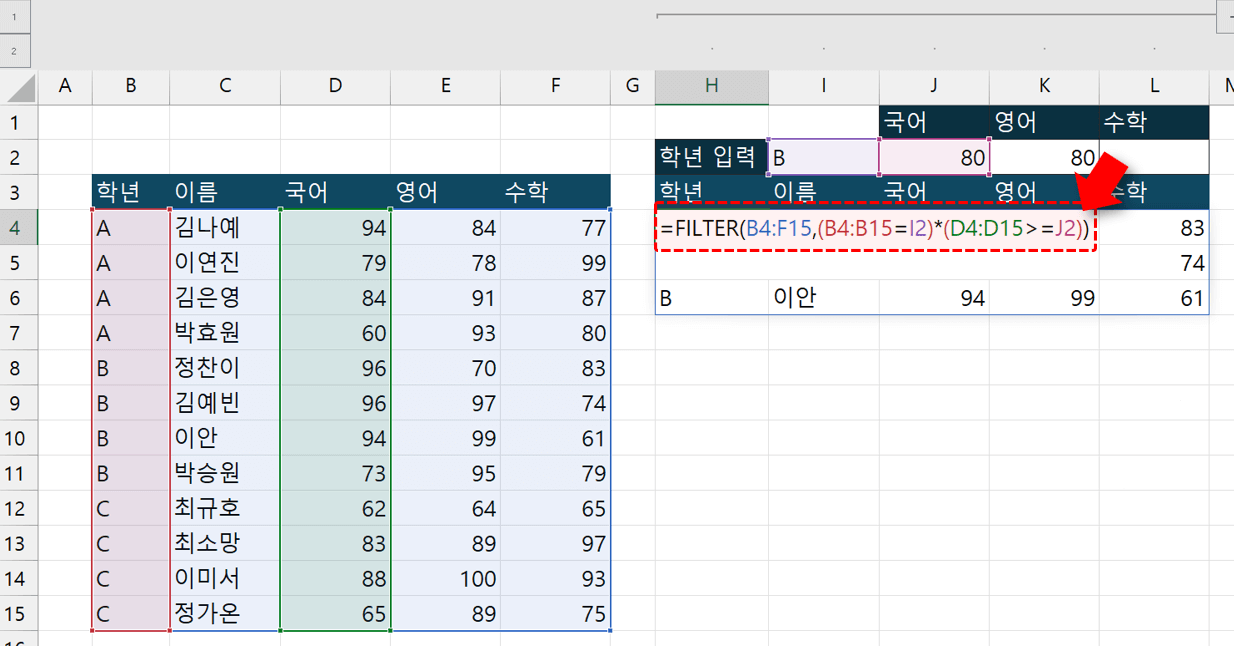This screenshot has width=1234, height=655.
Task: Click the 영어 threshold cell with 80
Action: [1044, 157]
